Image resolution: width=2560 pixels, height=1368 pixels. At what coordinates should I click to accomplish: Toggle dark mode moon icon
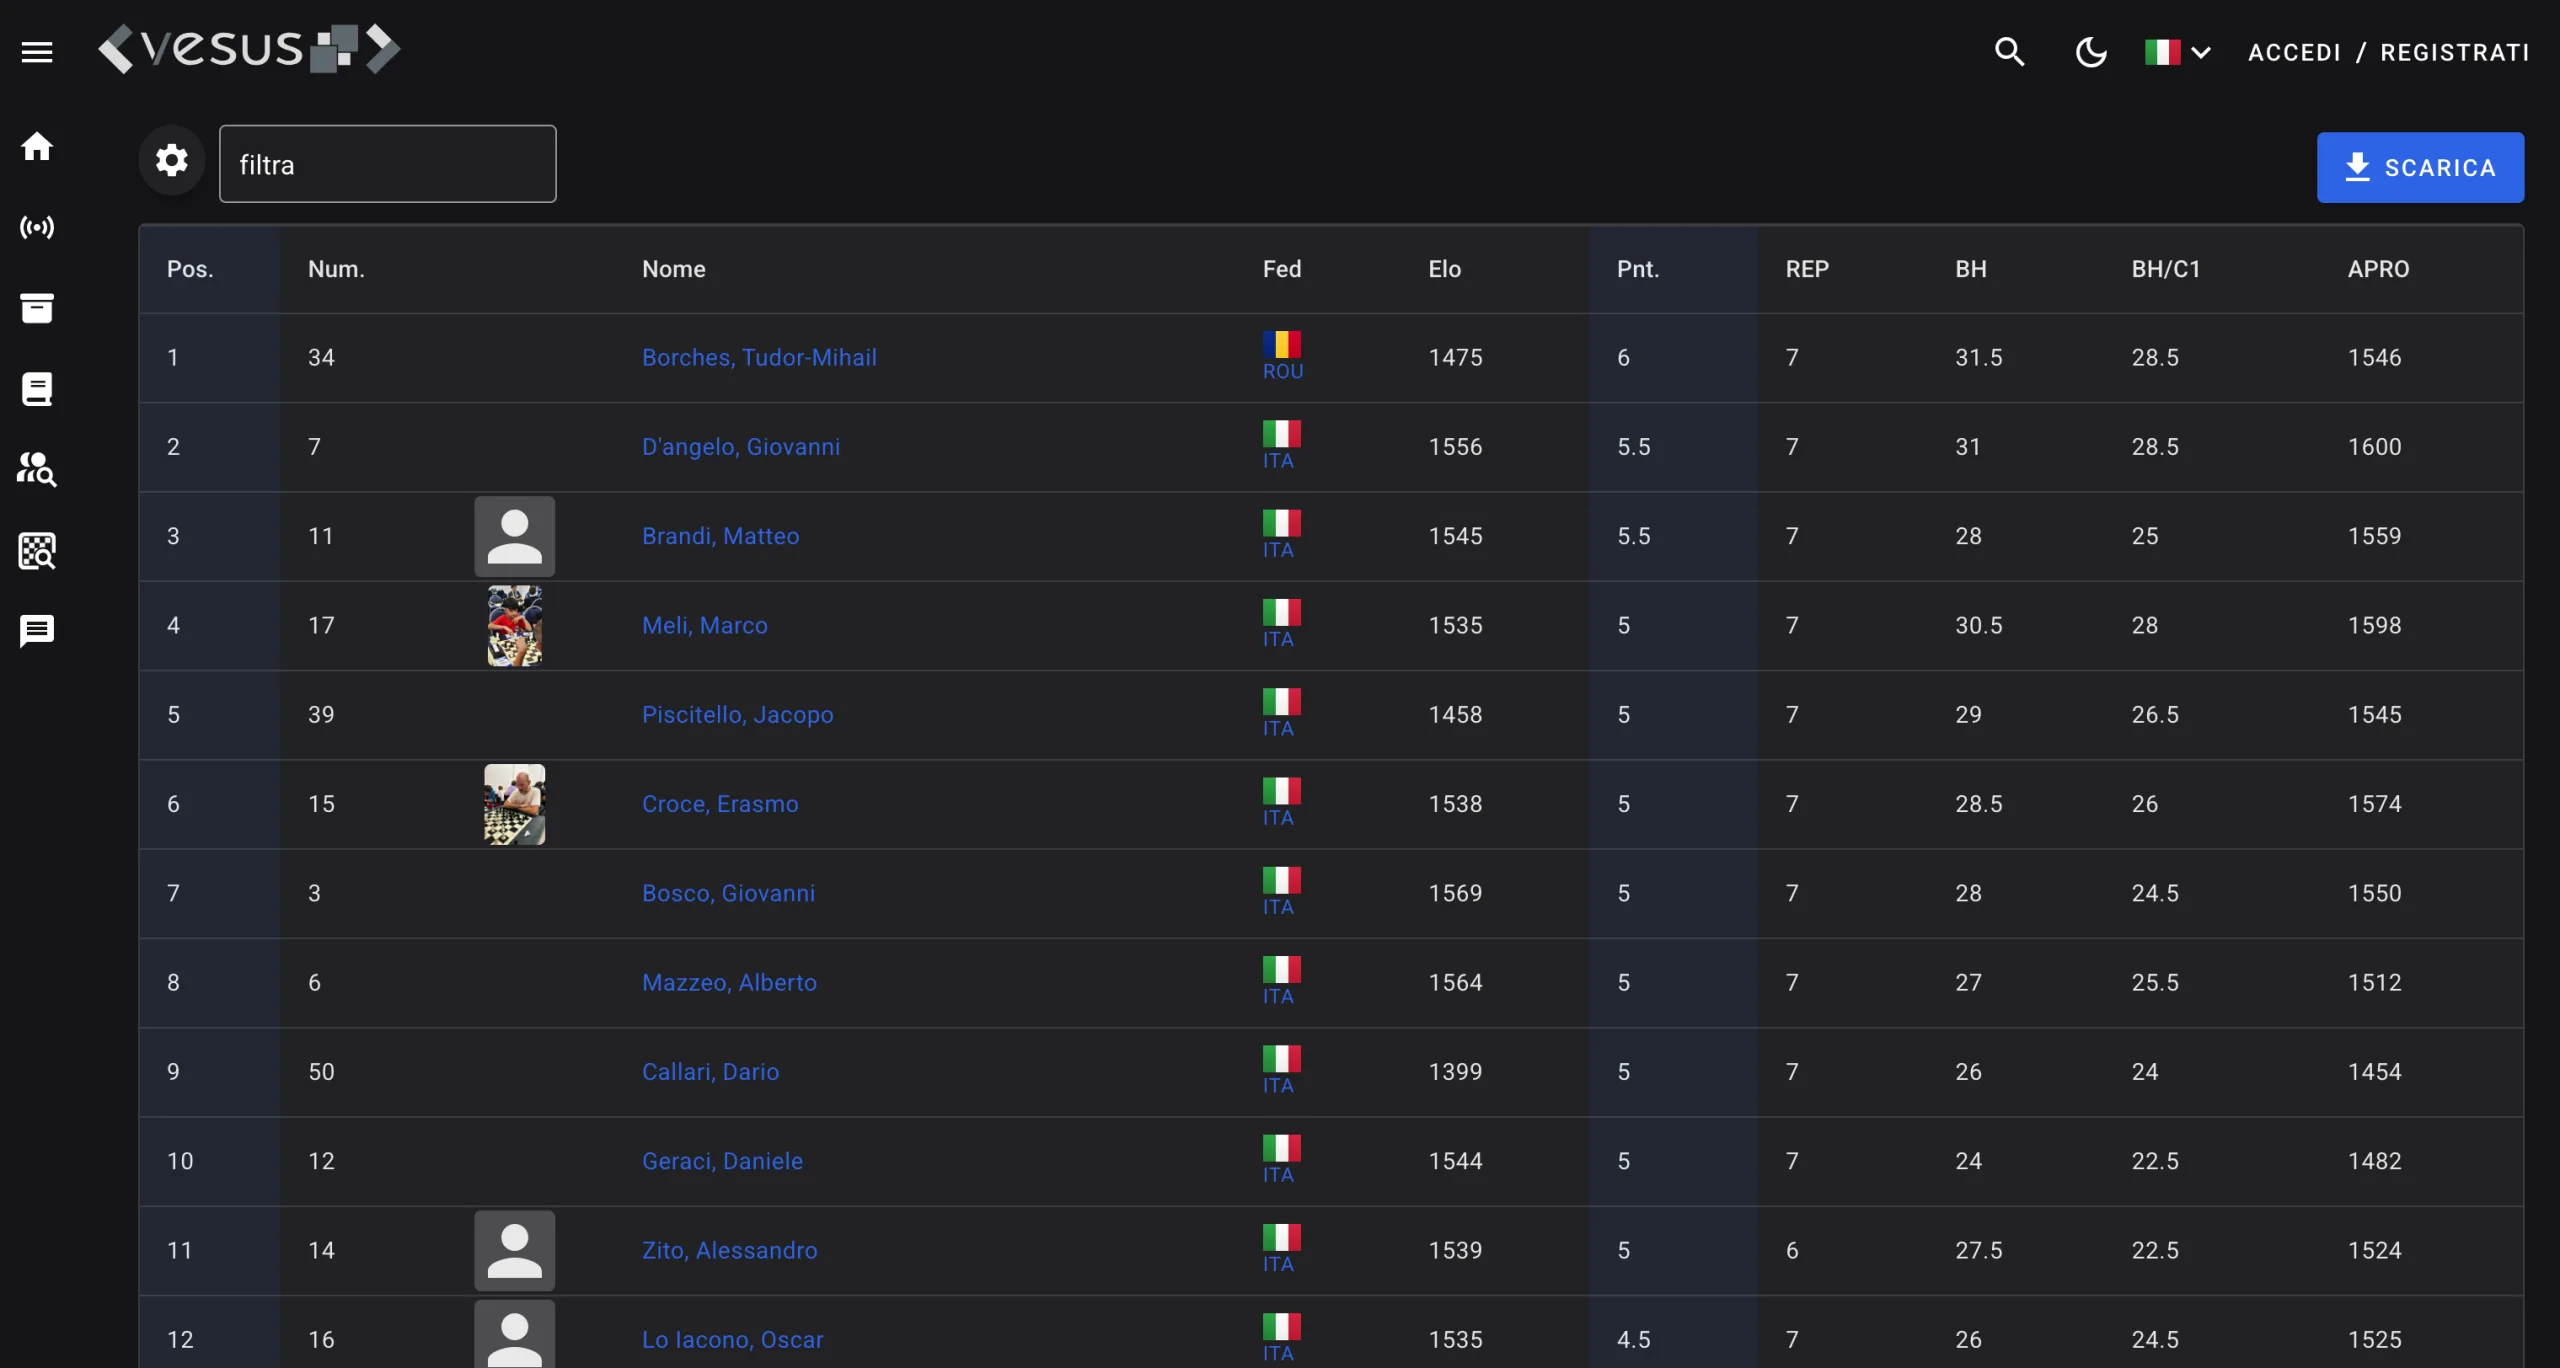[2091, 52]
